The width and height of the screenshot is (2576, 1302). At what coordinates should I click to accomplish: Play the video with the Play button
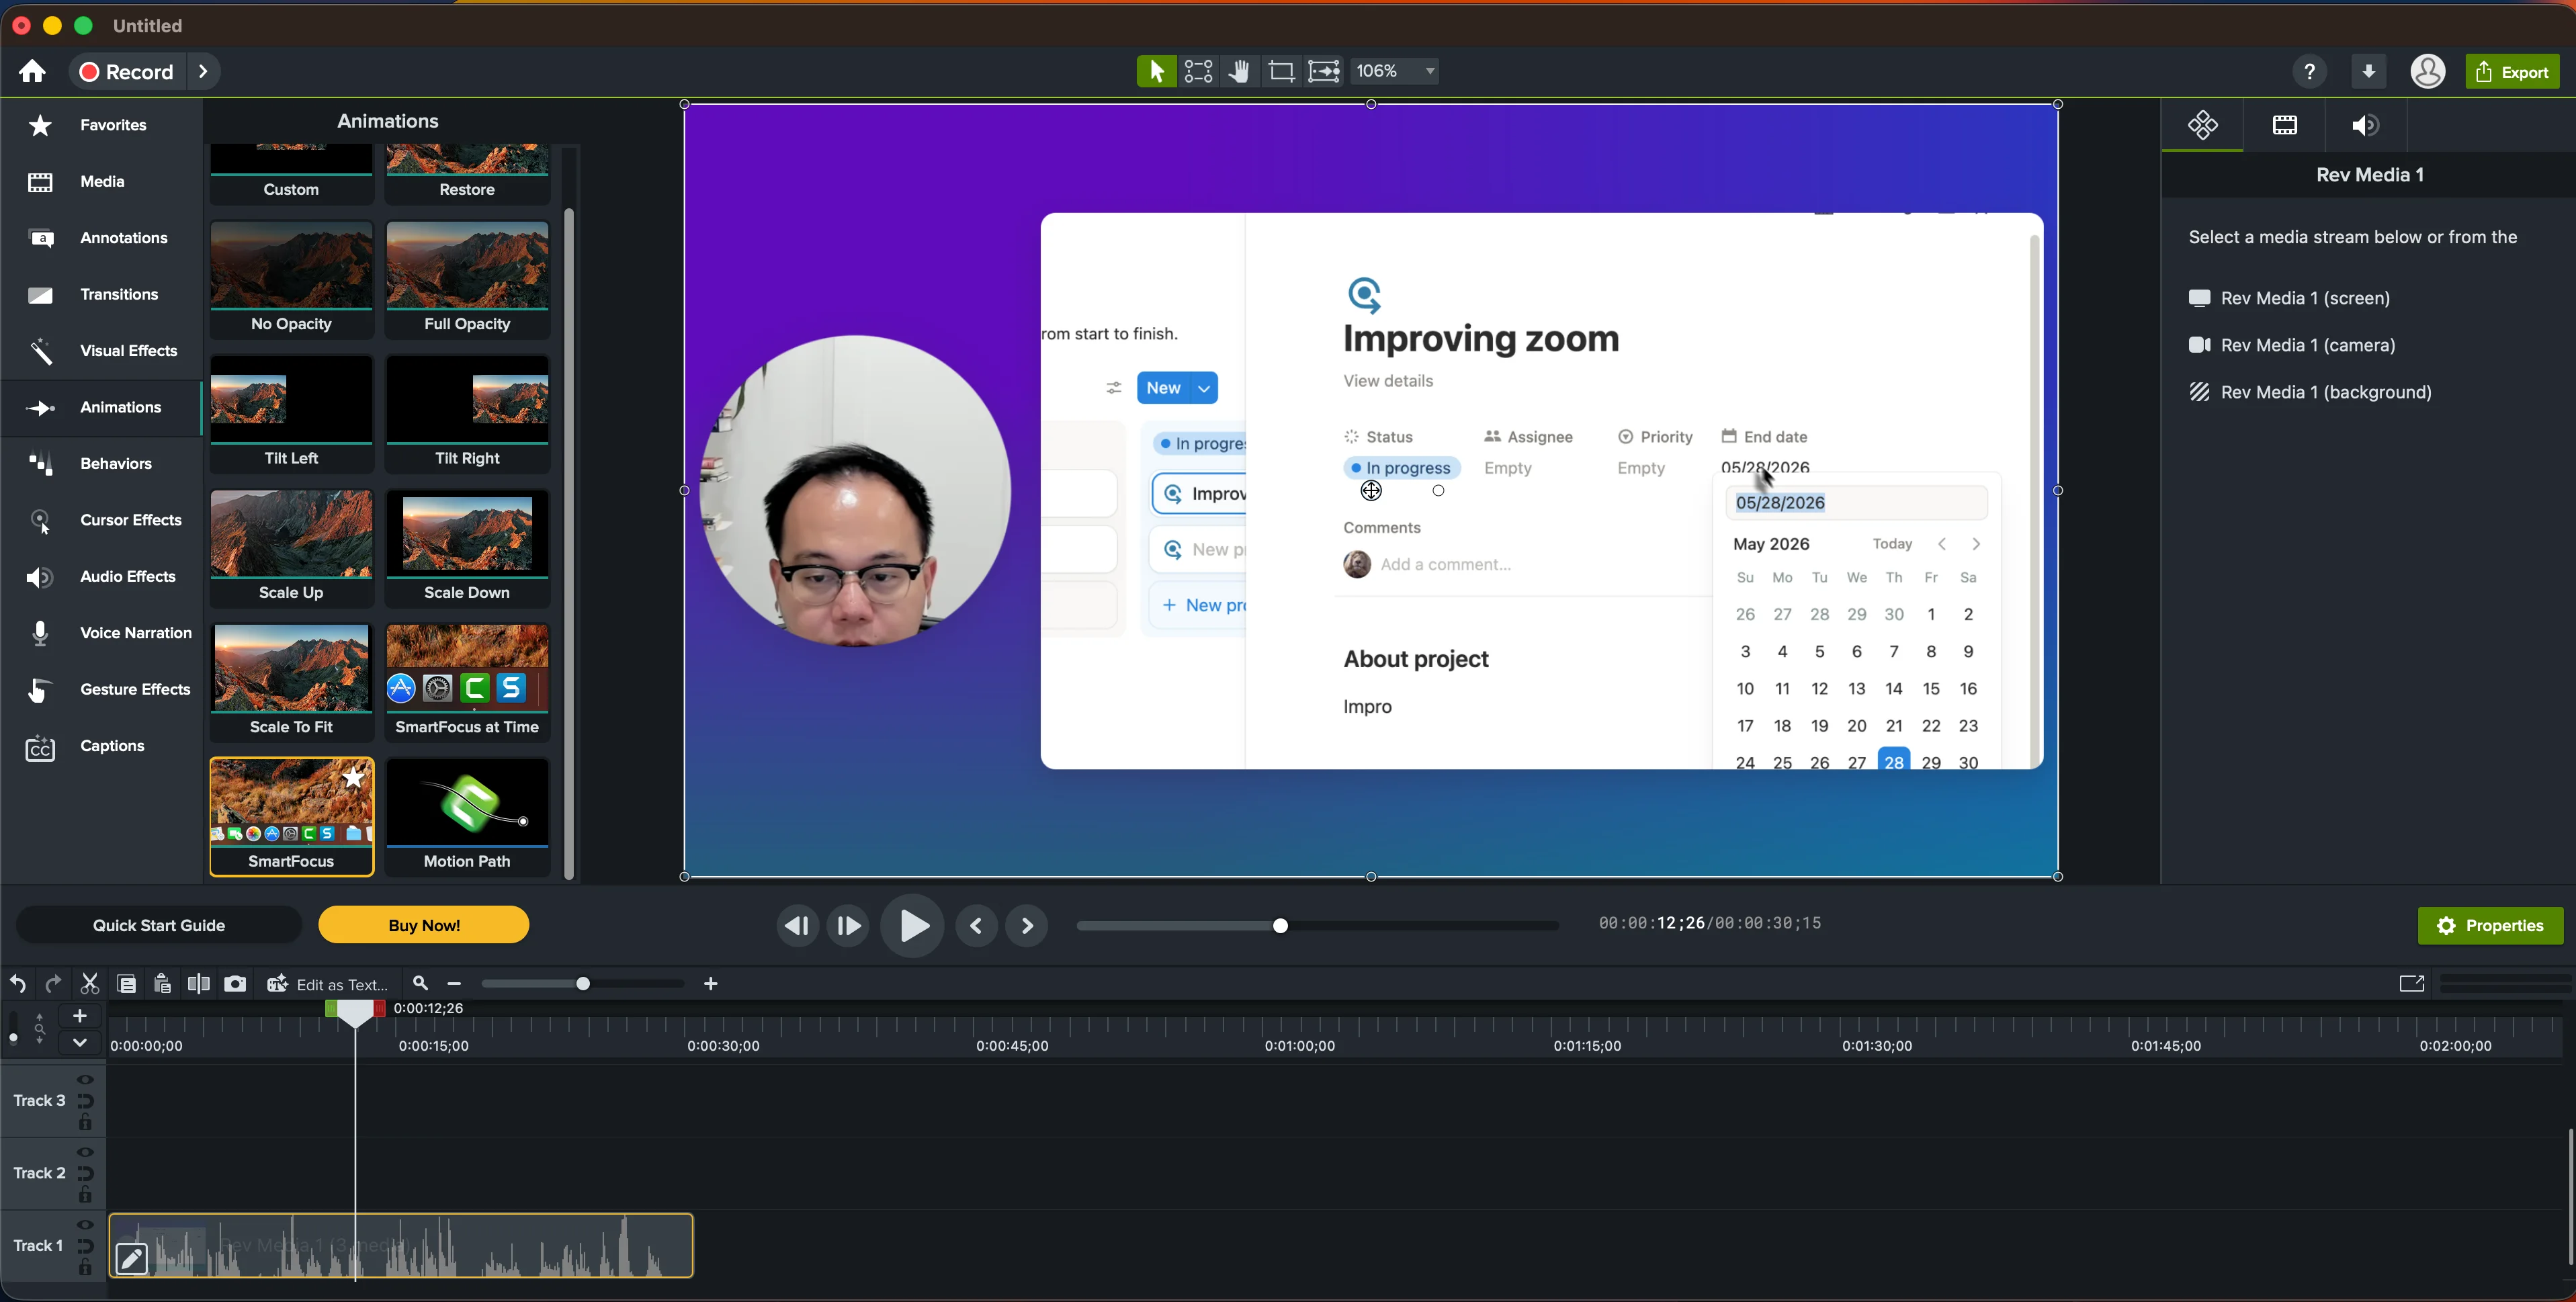[x=912, y=926]
